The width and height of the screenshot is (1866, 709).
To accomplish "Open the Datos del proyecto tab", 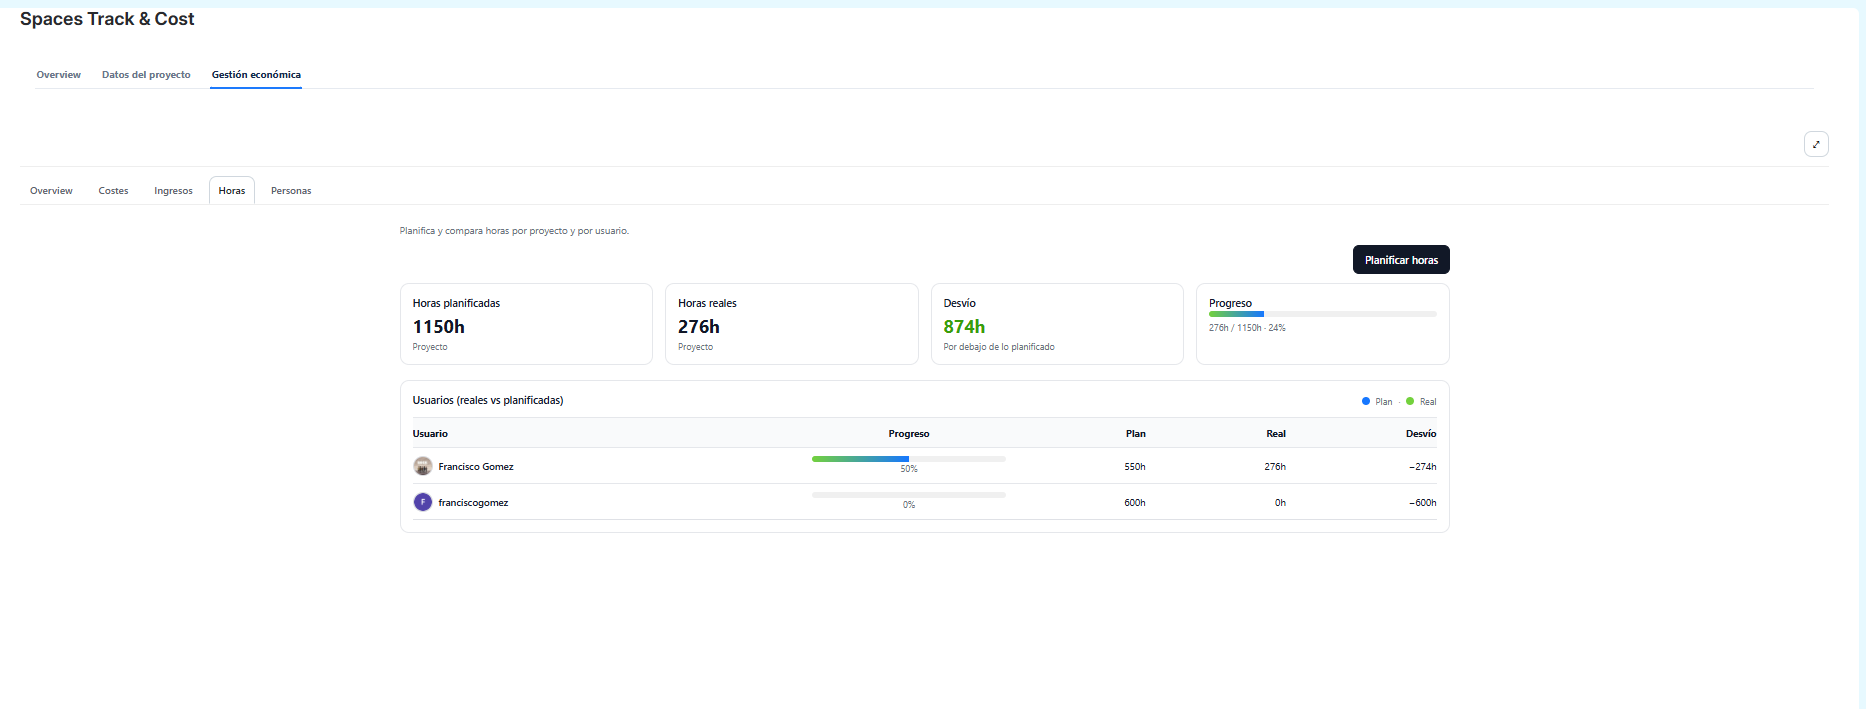I will [146, 75].
